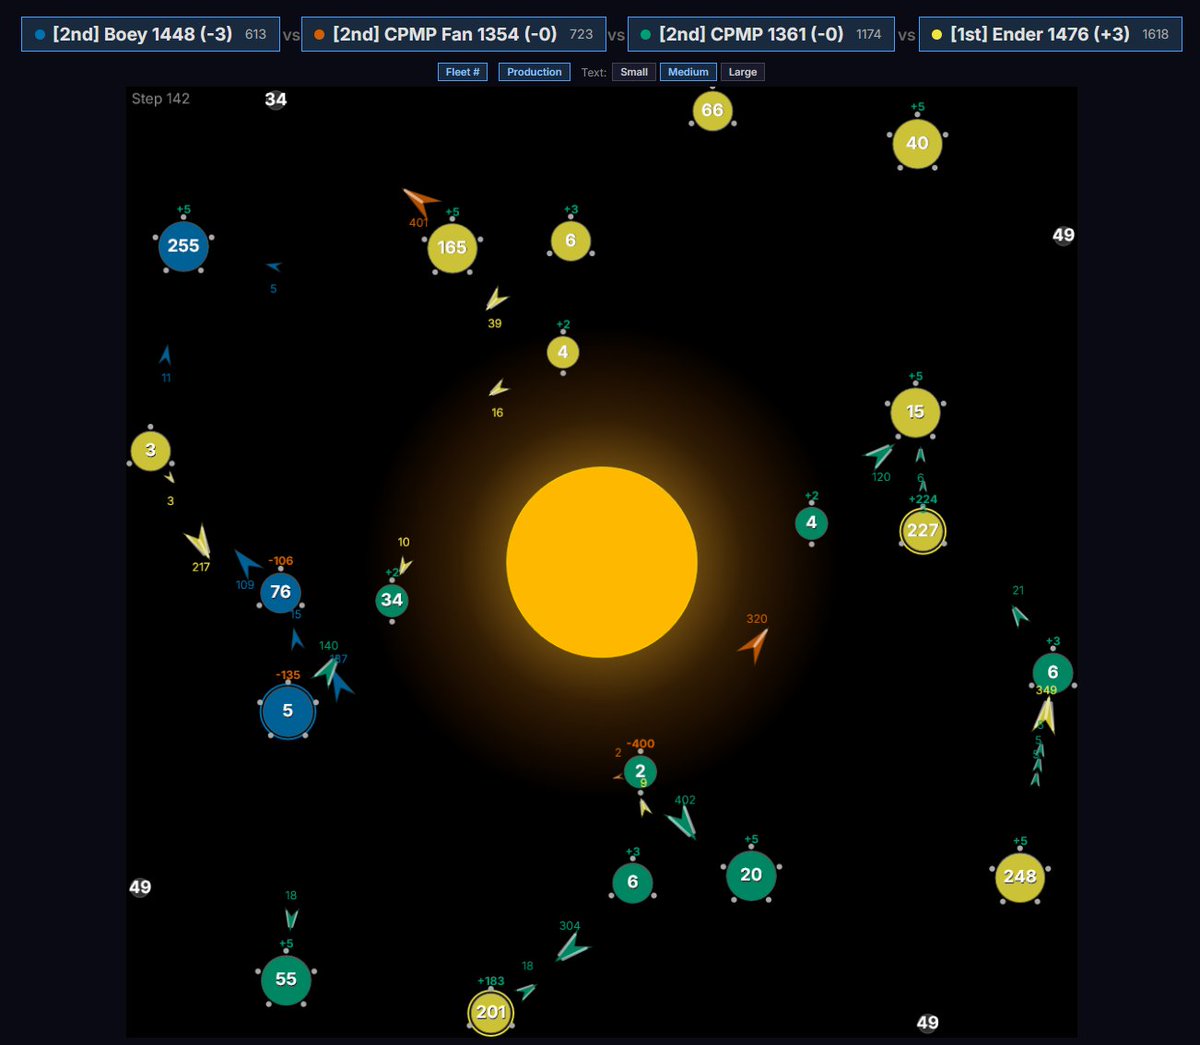1200x1045 pixels.
Task: Click the blue planet labeled 76
Action: (281, 592)
